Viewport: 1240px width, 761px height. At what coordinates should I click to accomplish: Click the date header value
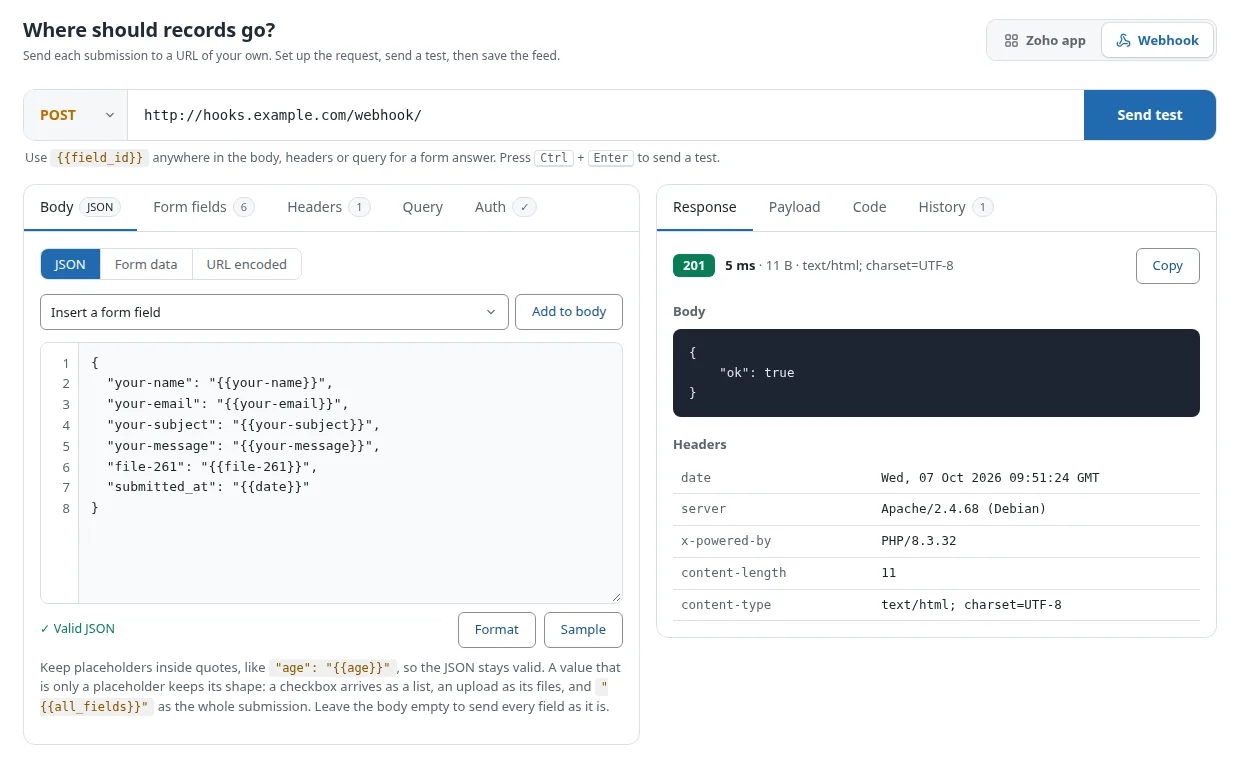990,478
